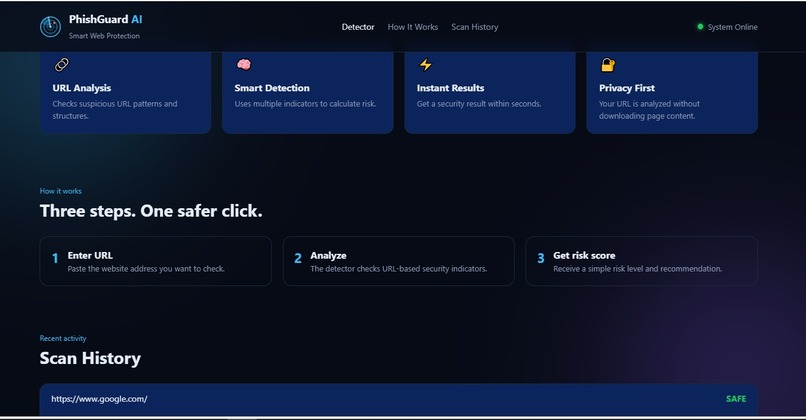The image size is (806, 420).
Task: Click the Smart Web Protection tagline
Action: (x=104, y=36)
